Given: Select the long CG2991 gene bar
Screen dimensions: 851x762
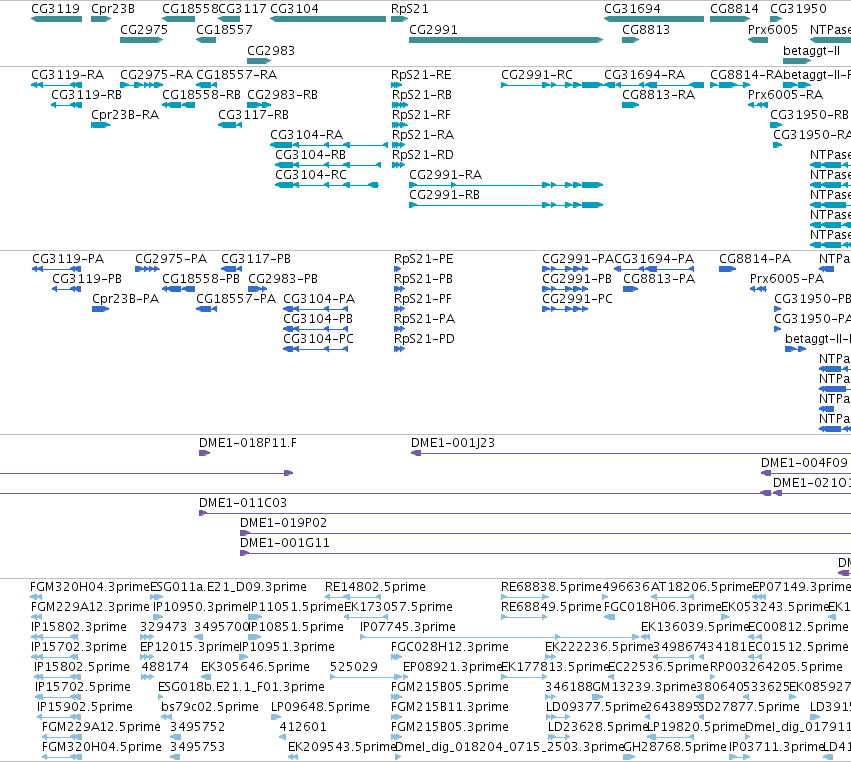Looking at the screenshot, I should (x=506, y=40).
